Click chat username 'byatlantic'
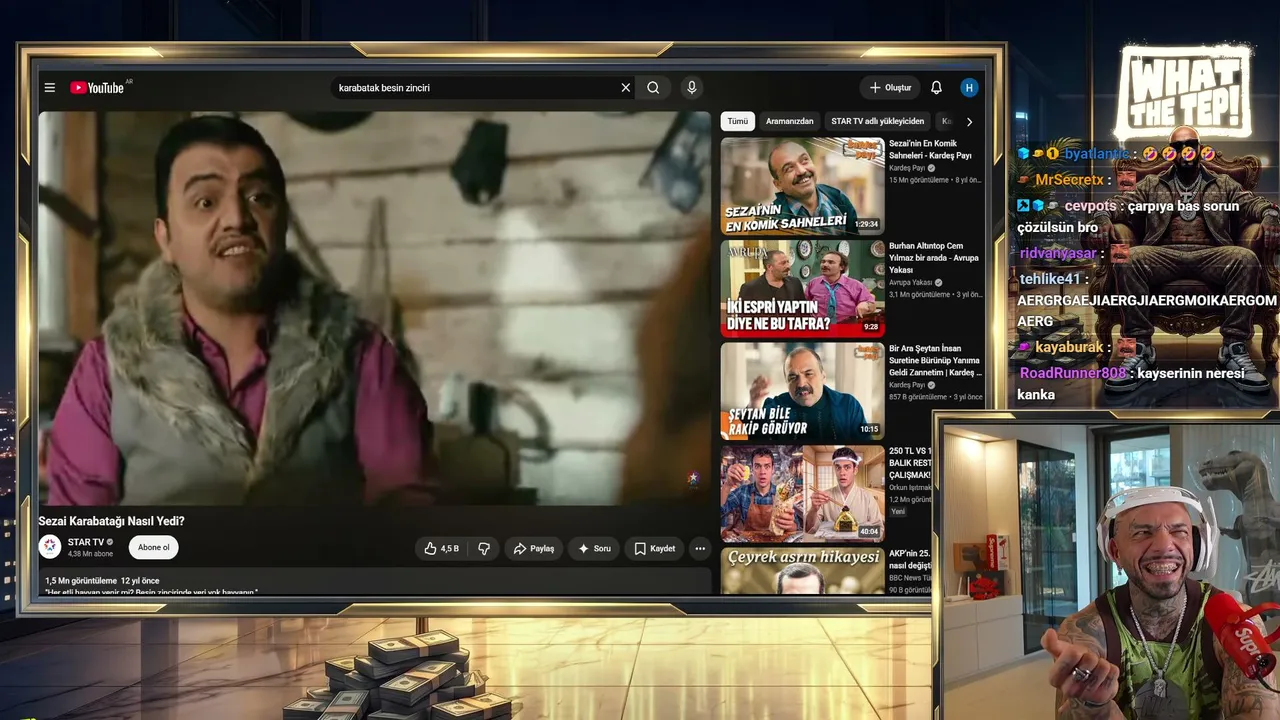1280x720 pixels. (1097, 154)
